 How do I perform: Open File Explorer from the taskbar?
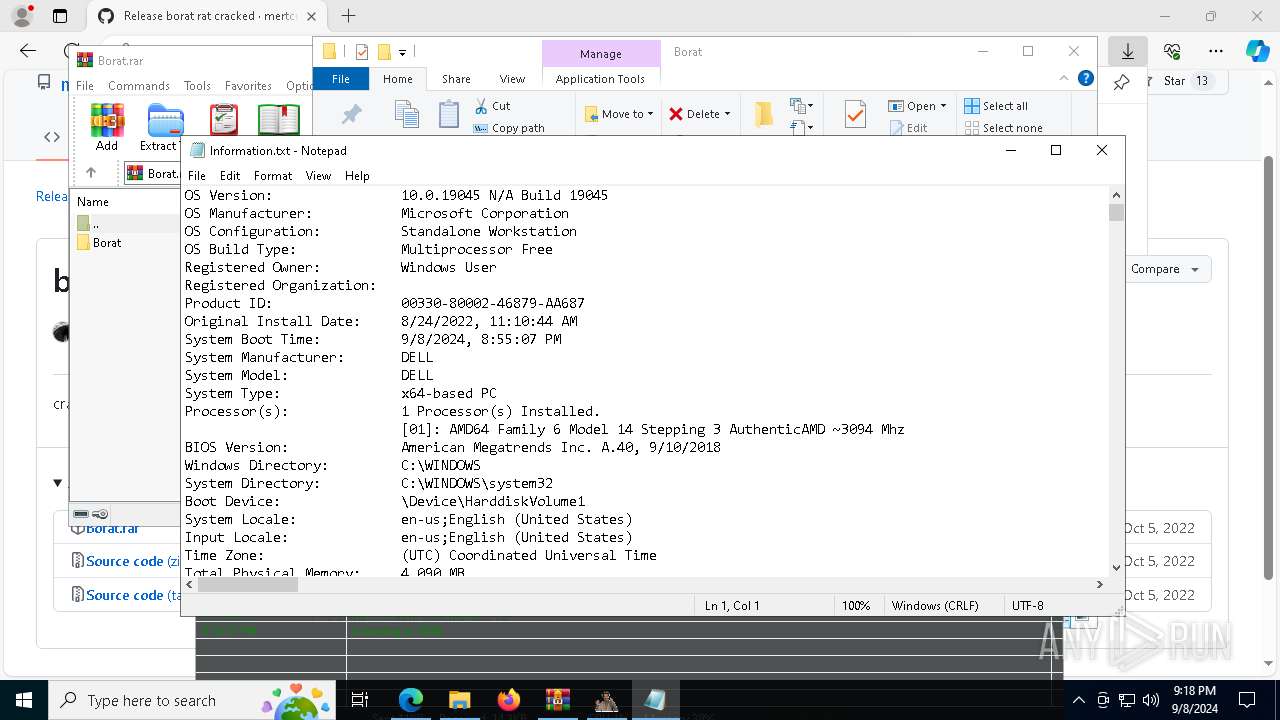click(x=459, y=700)
